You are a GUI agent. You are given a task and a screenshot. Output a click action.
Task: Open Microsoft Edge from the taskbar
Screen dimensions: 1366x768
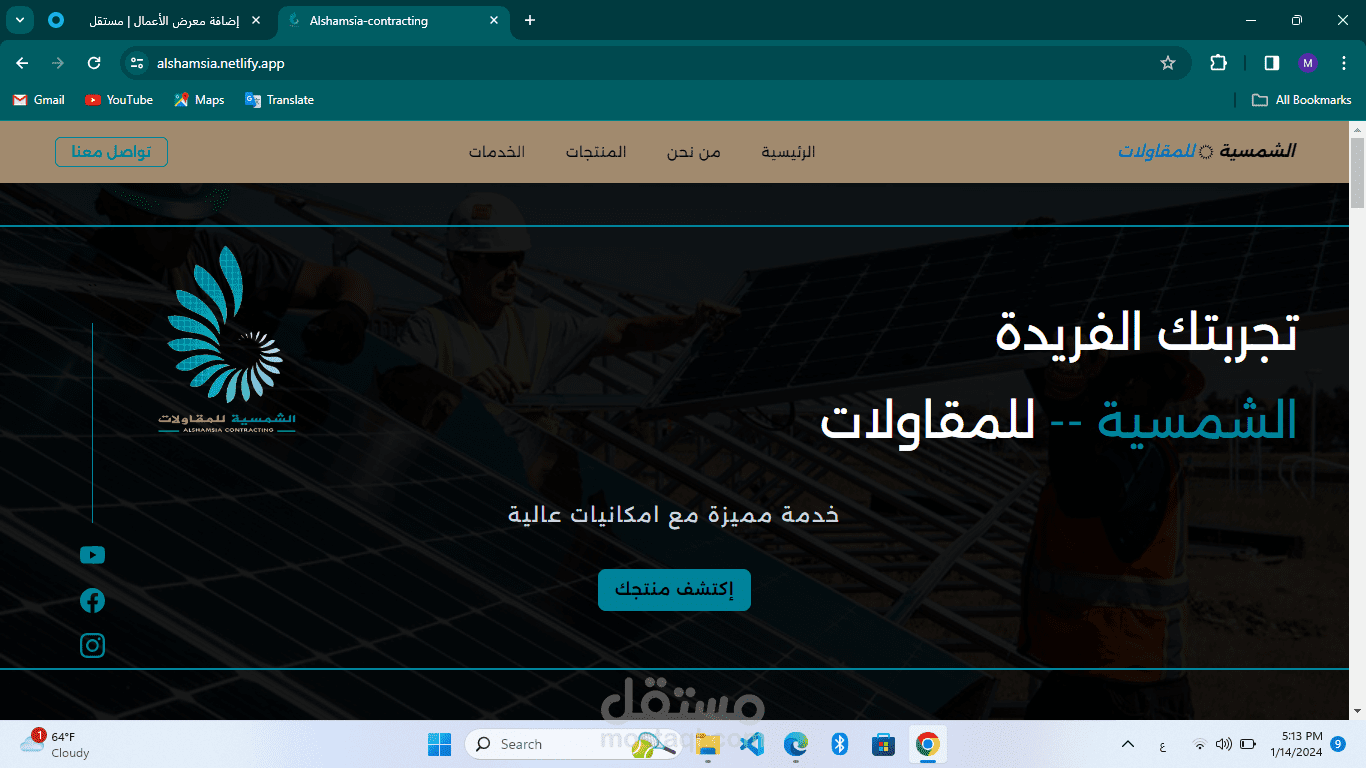pyautogui.click(x=796, y=744)
